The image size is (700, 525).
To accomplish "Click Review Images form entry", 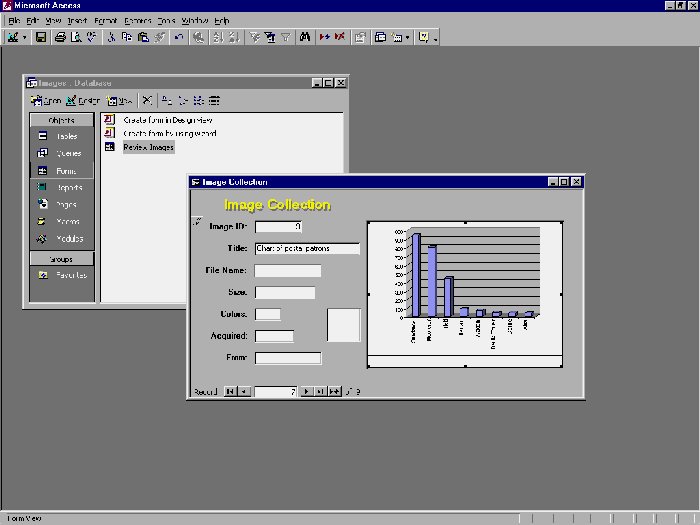I will pyautogui.click(x=147, y=147).
